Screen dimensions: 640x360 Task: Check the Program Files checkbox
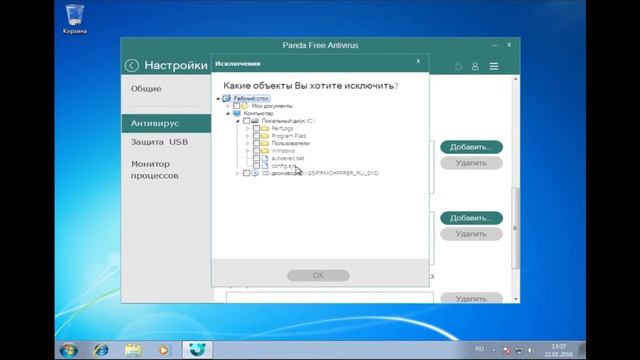pos(256,136)
